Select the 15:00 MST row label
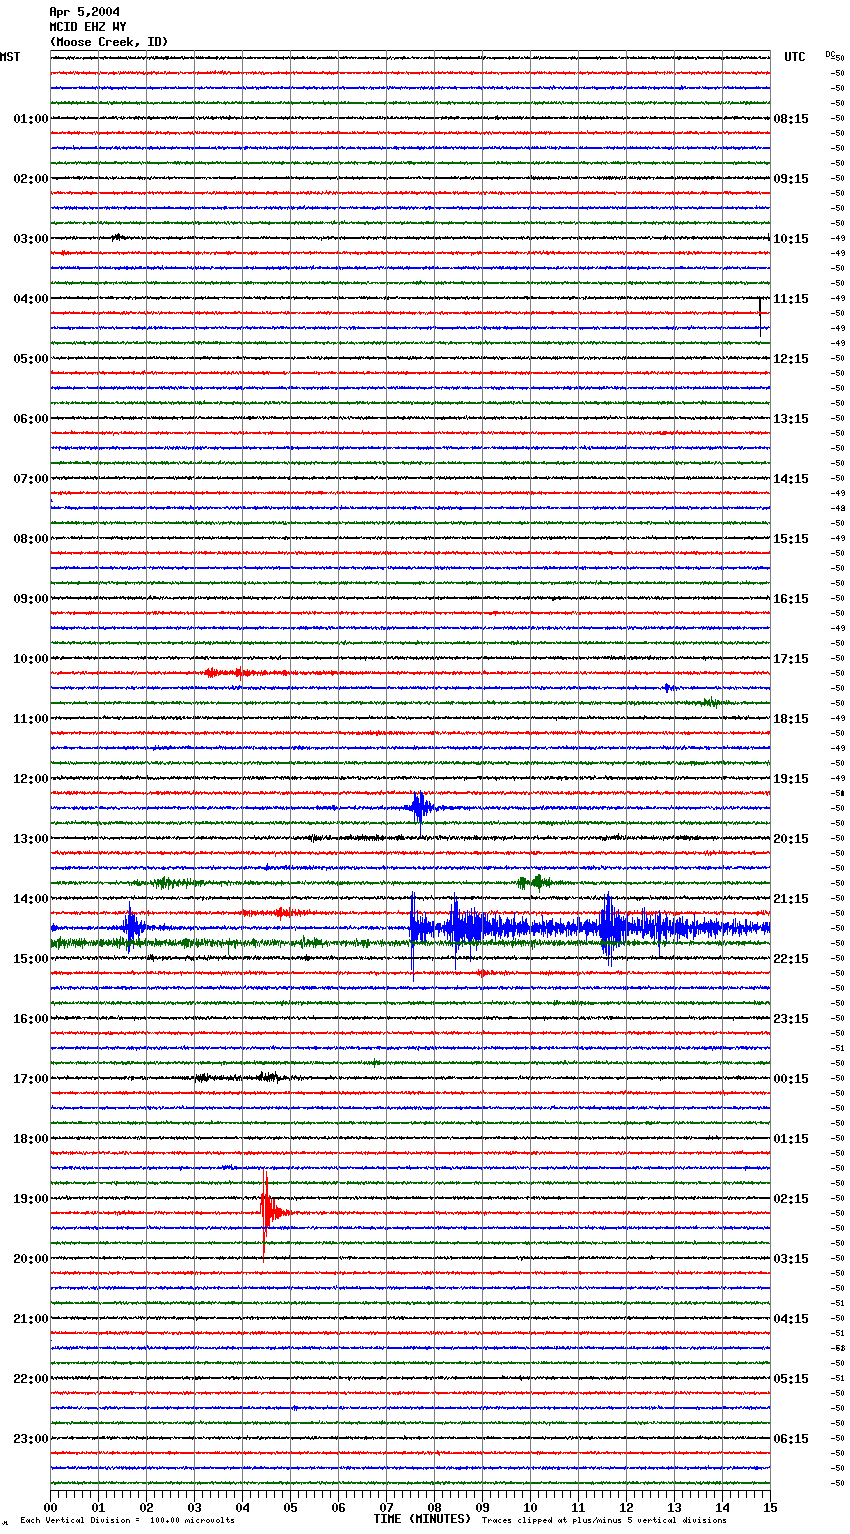This screenshot has width=850, height=1534. point(30,959)
